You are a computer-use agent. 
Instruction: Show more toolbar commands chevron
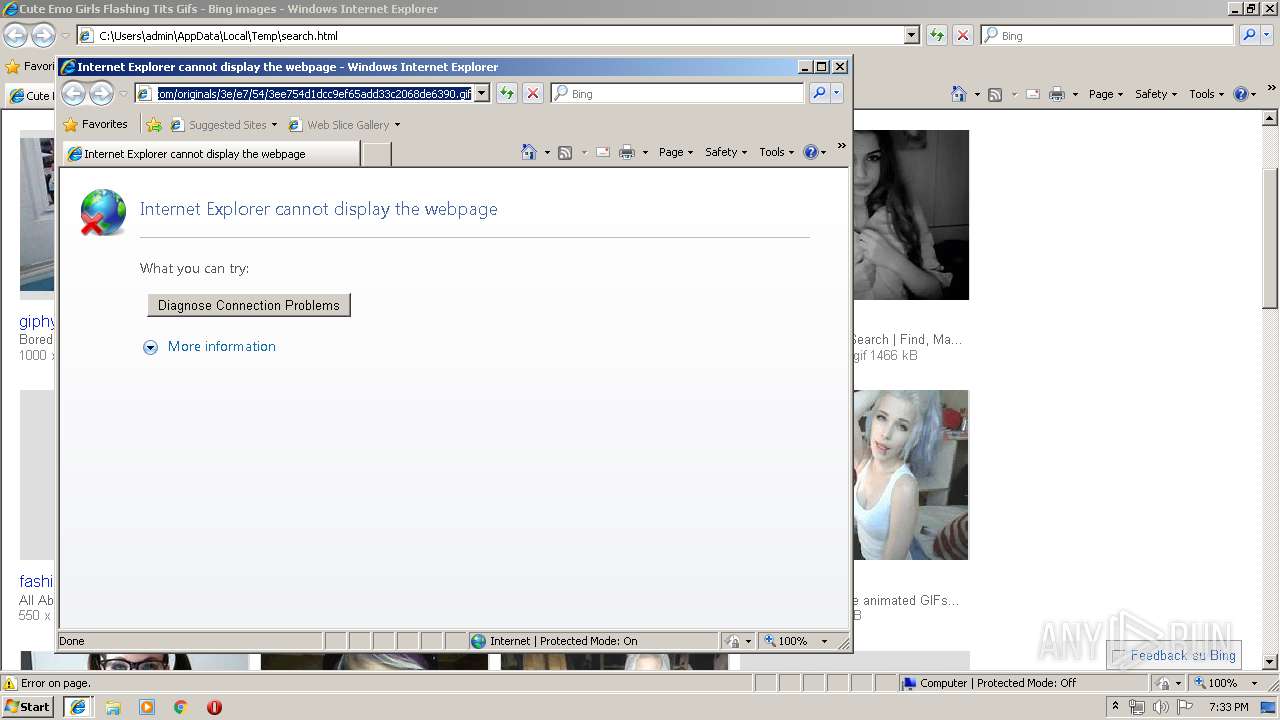841,146
